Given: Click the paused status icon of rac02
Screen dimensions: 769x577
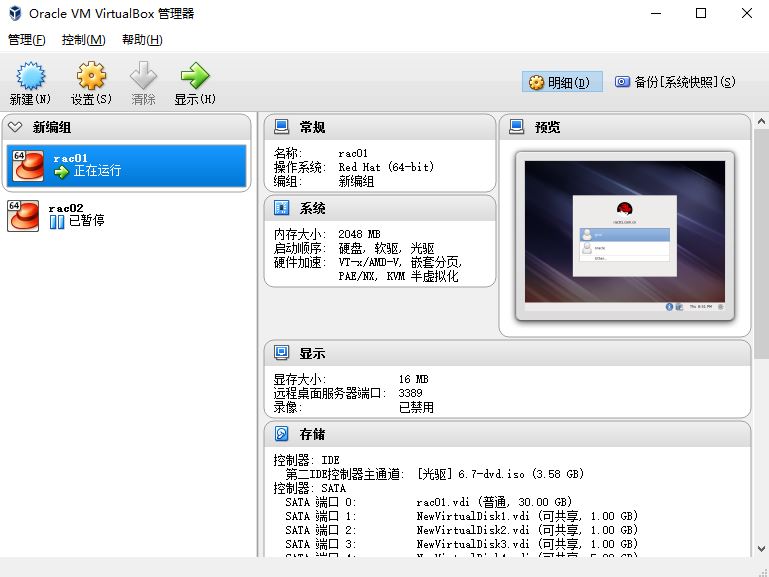Looking at the screenshot, I should pyautogui.click(x=57, y=222).
